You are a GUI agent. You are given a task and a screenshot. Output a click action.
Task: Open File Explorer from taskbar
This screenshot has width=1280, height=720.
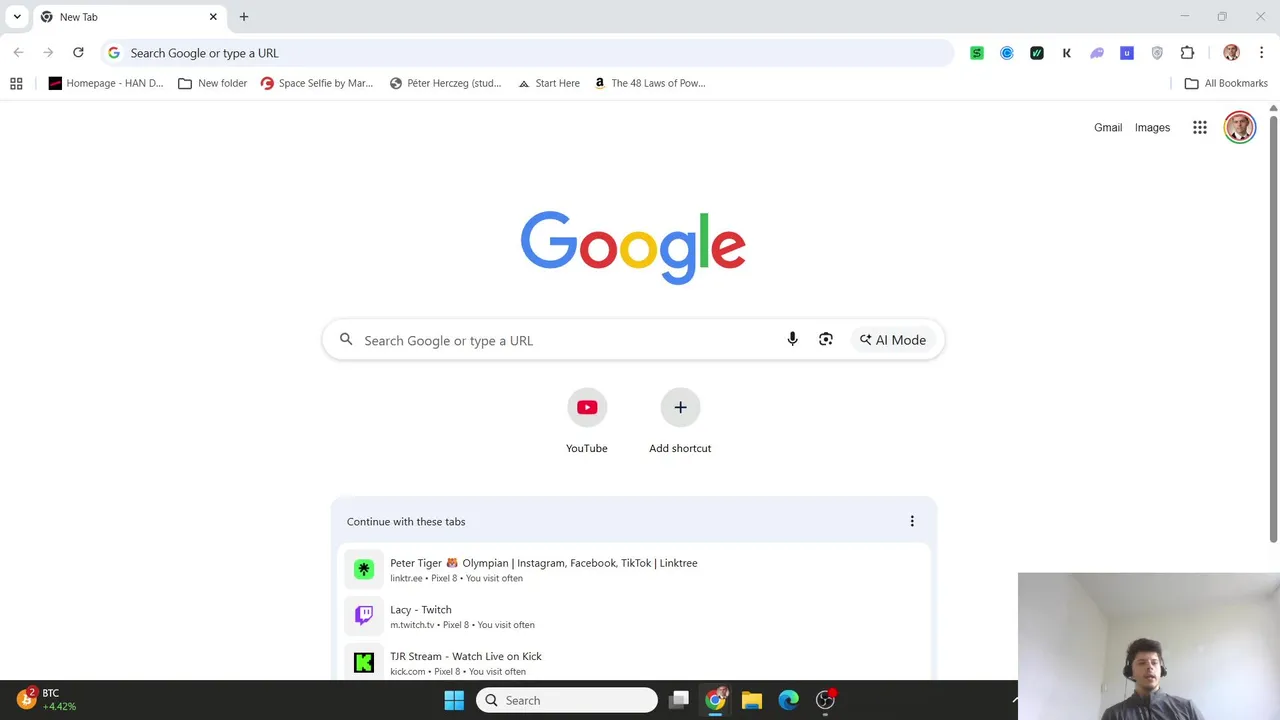click(x=752, y=700)
